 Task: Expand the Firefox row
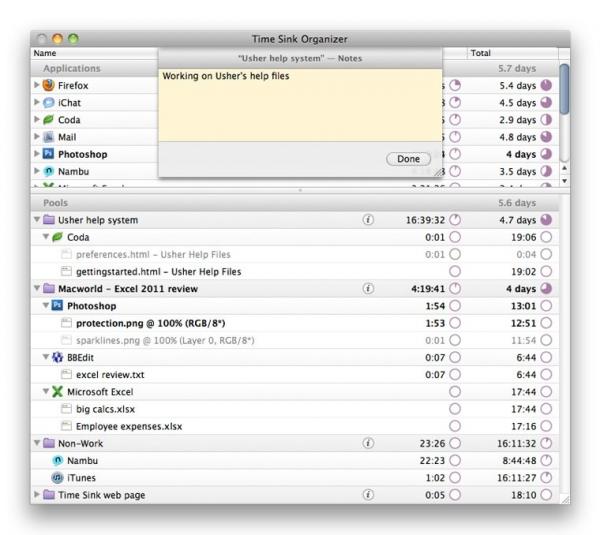click(37, 85)
